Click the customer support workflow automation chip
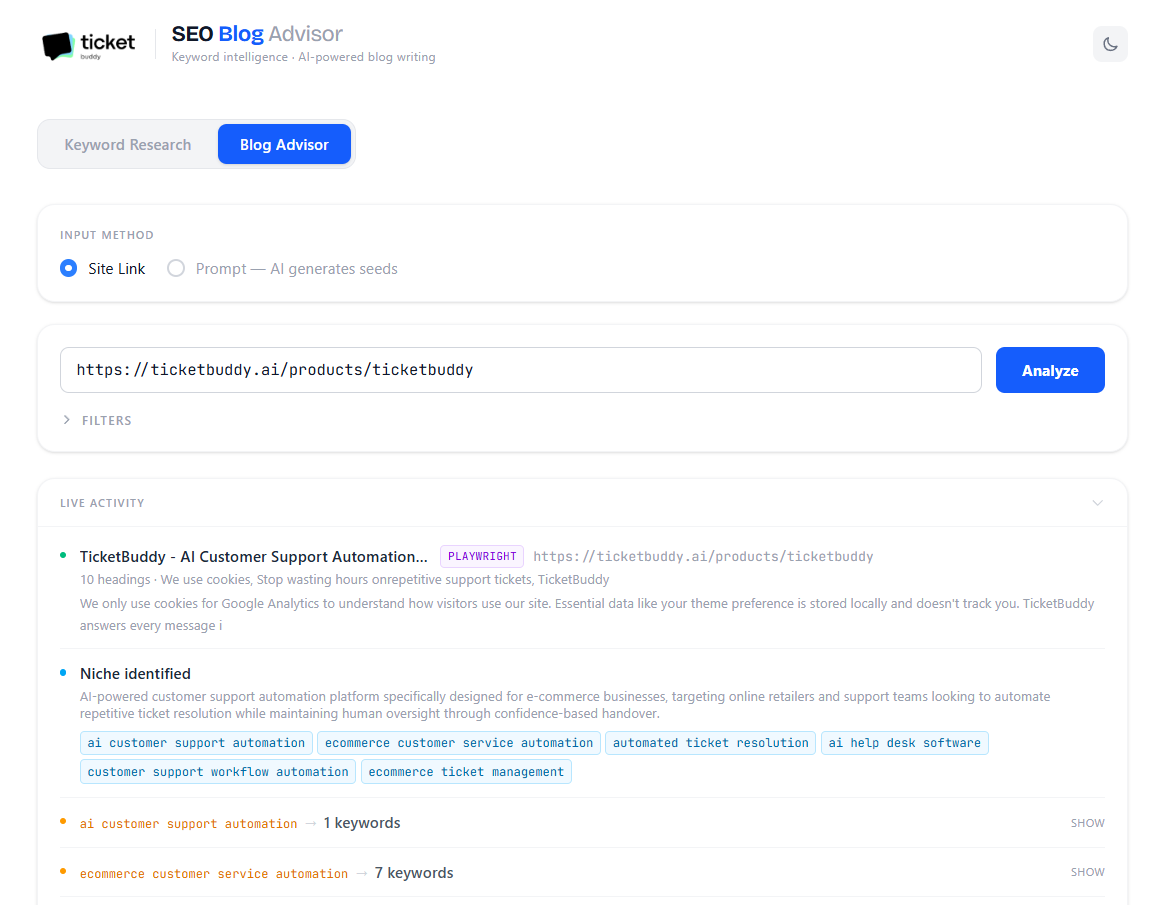 tap(217, 771)
